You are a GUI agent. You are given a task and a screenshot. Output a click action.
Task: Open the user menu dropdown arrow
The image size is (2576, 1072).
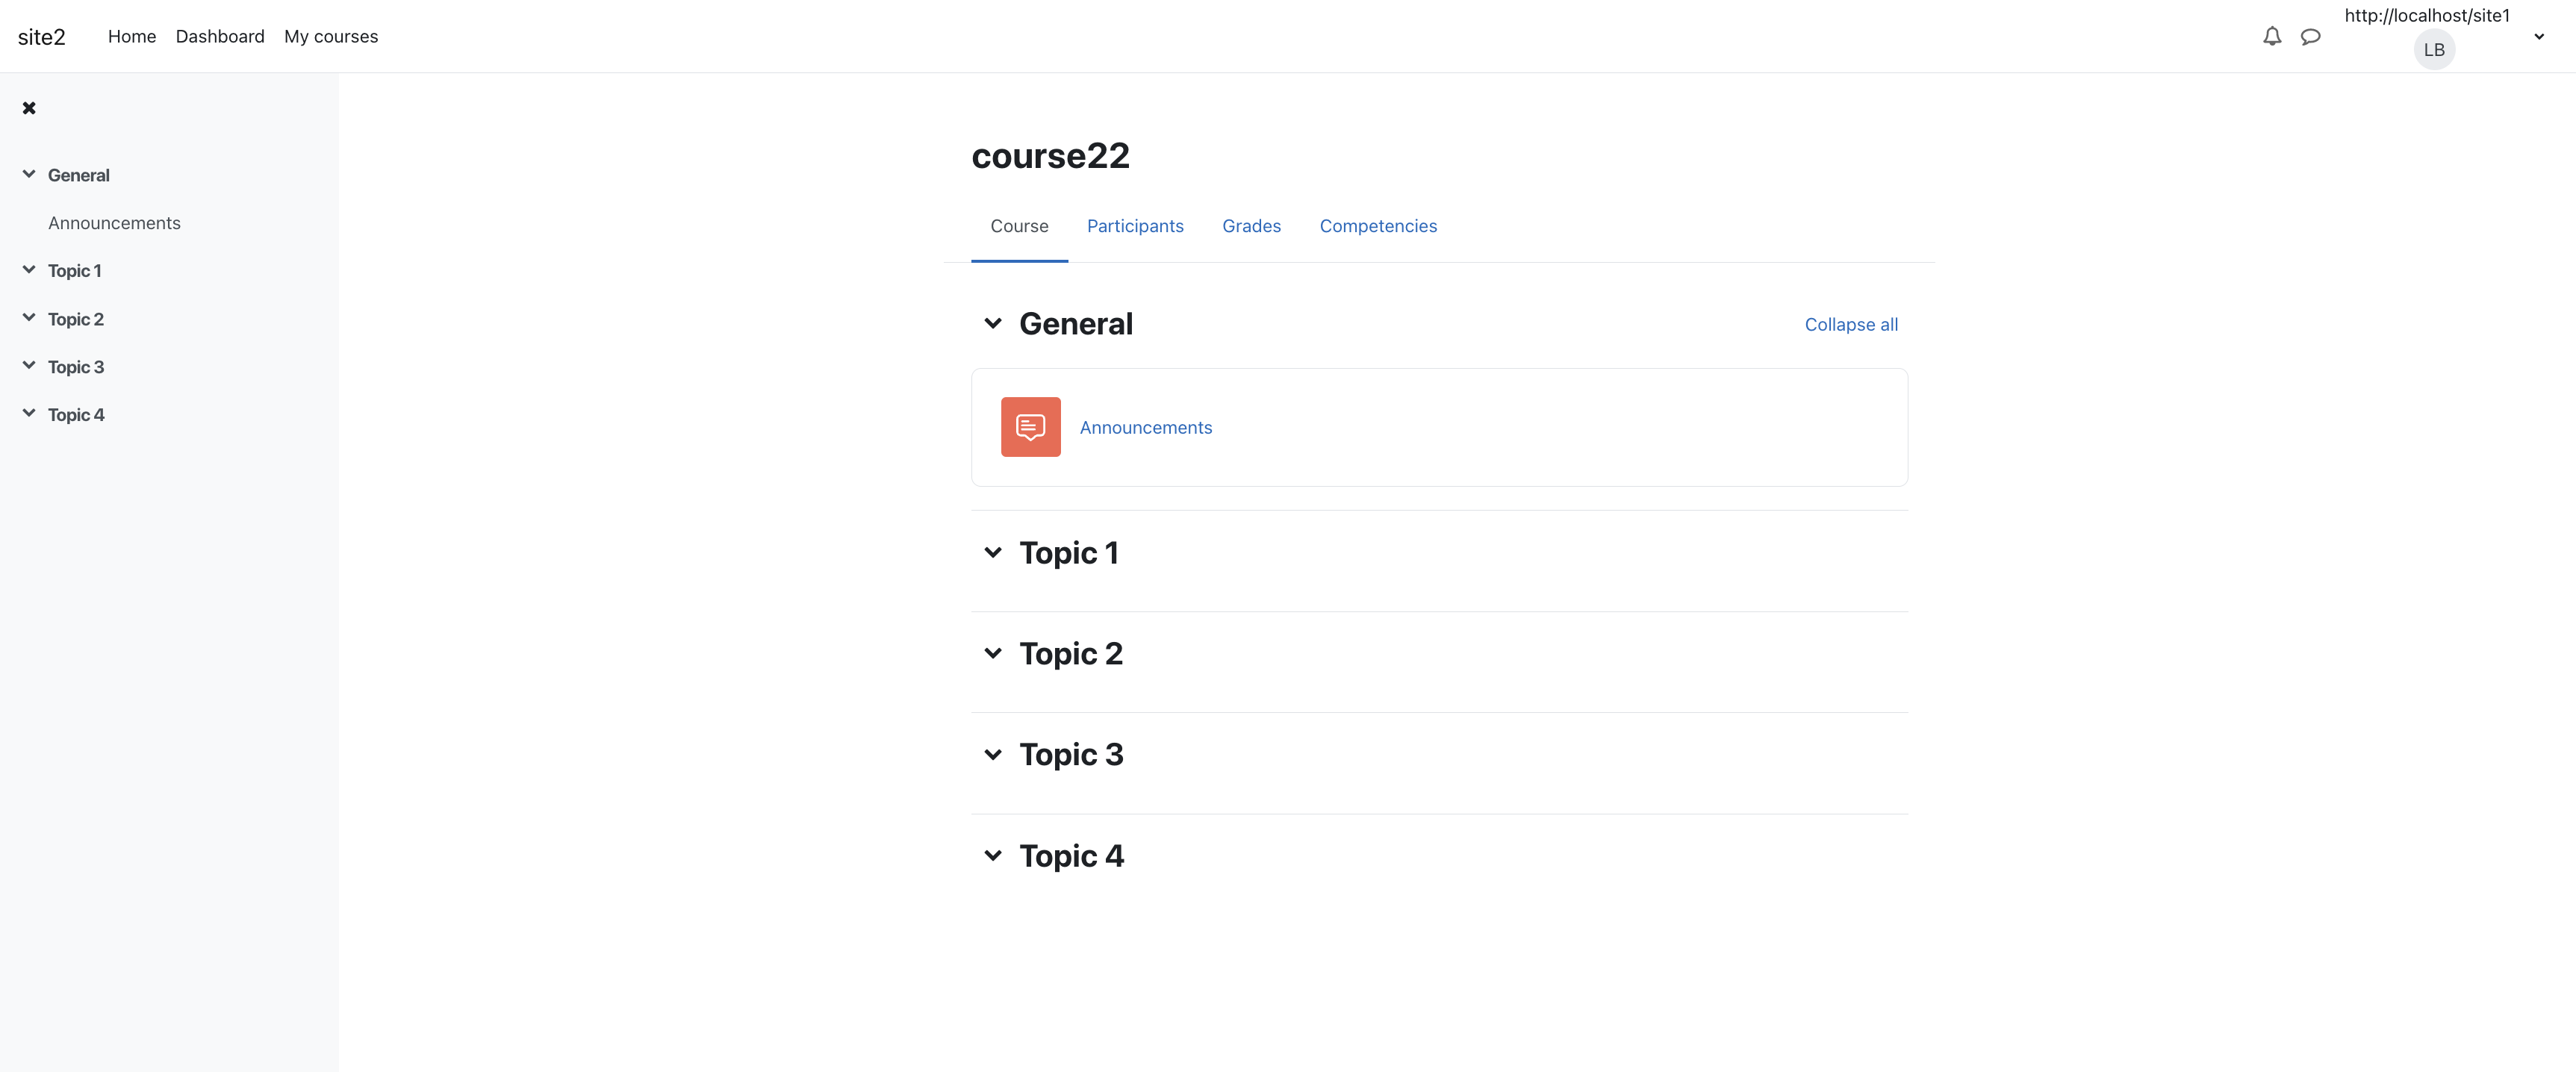2539,37
